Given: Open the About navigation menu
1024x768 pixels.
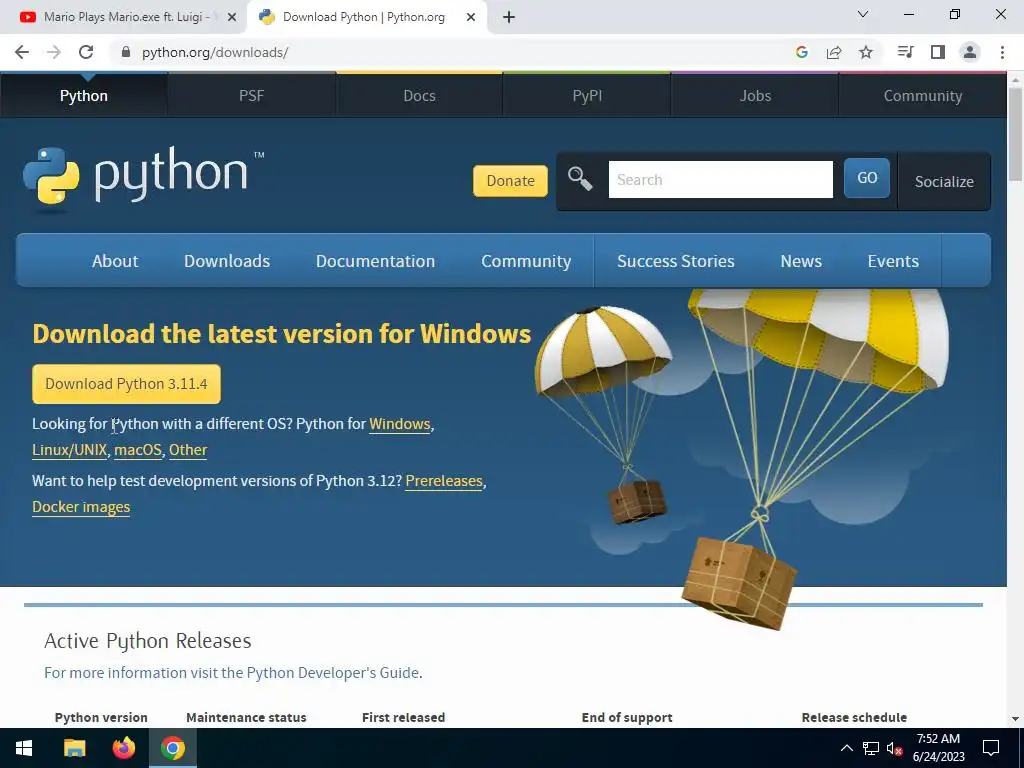Looking at the screenshot, I should [115, 261].
